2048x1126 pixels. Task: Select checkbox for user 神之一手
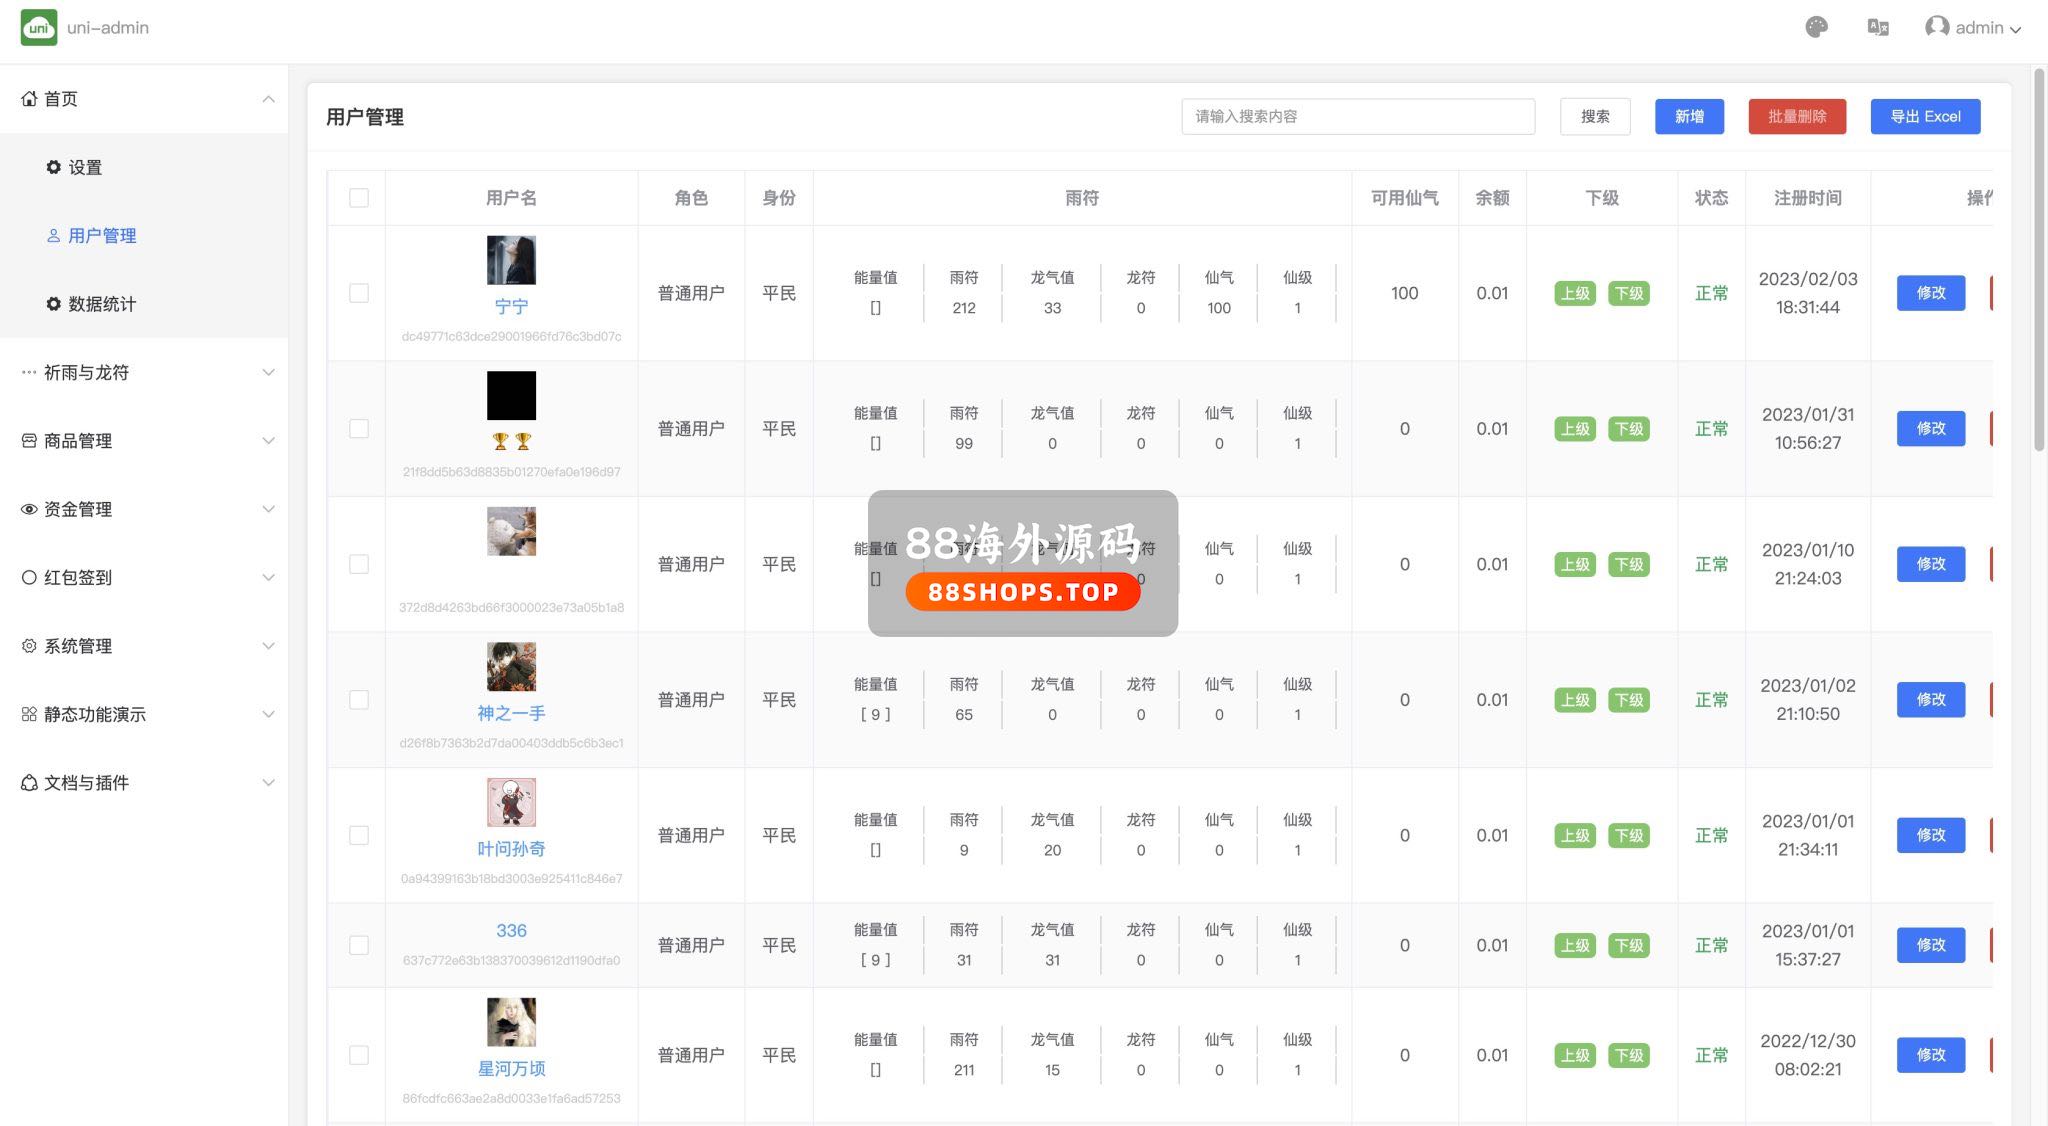[359, 700]
